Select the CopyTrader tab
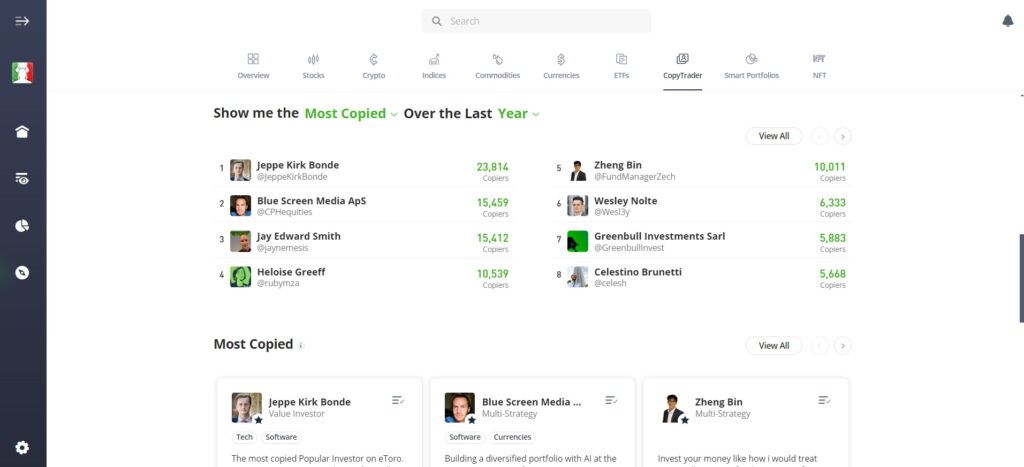1024x467 pixels. click(682, 67)
